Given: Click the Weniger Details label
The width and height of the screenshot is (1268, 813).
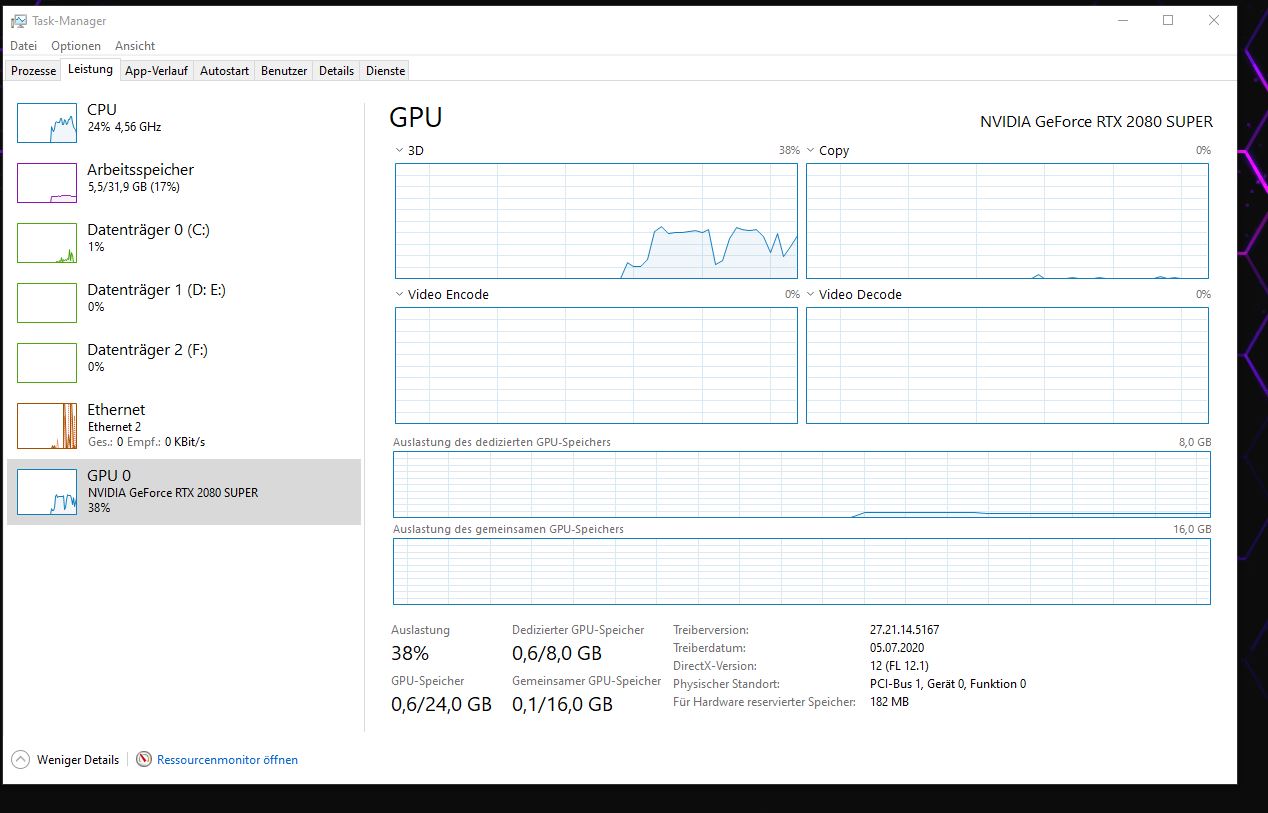Looking at the screenshot, I should 78,760.
